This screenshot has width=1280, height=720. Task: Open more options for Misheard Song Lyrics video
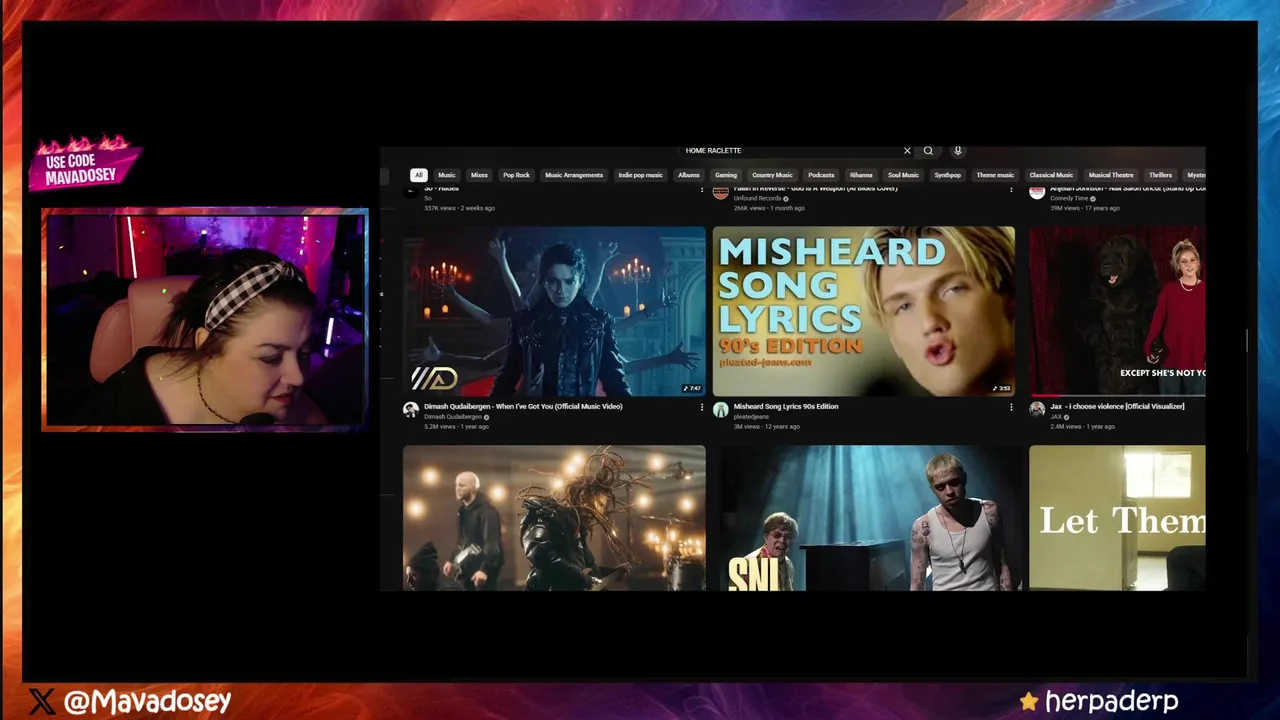click(1010, 407)
